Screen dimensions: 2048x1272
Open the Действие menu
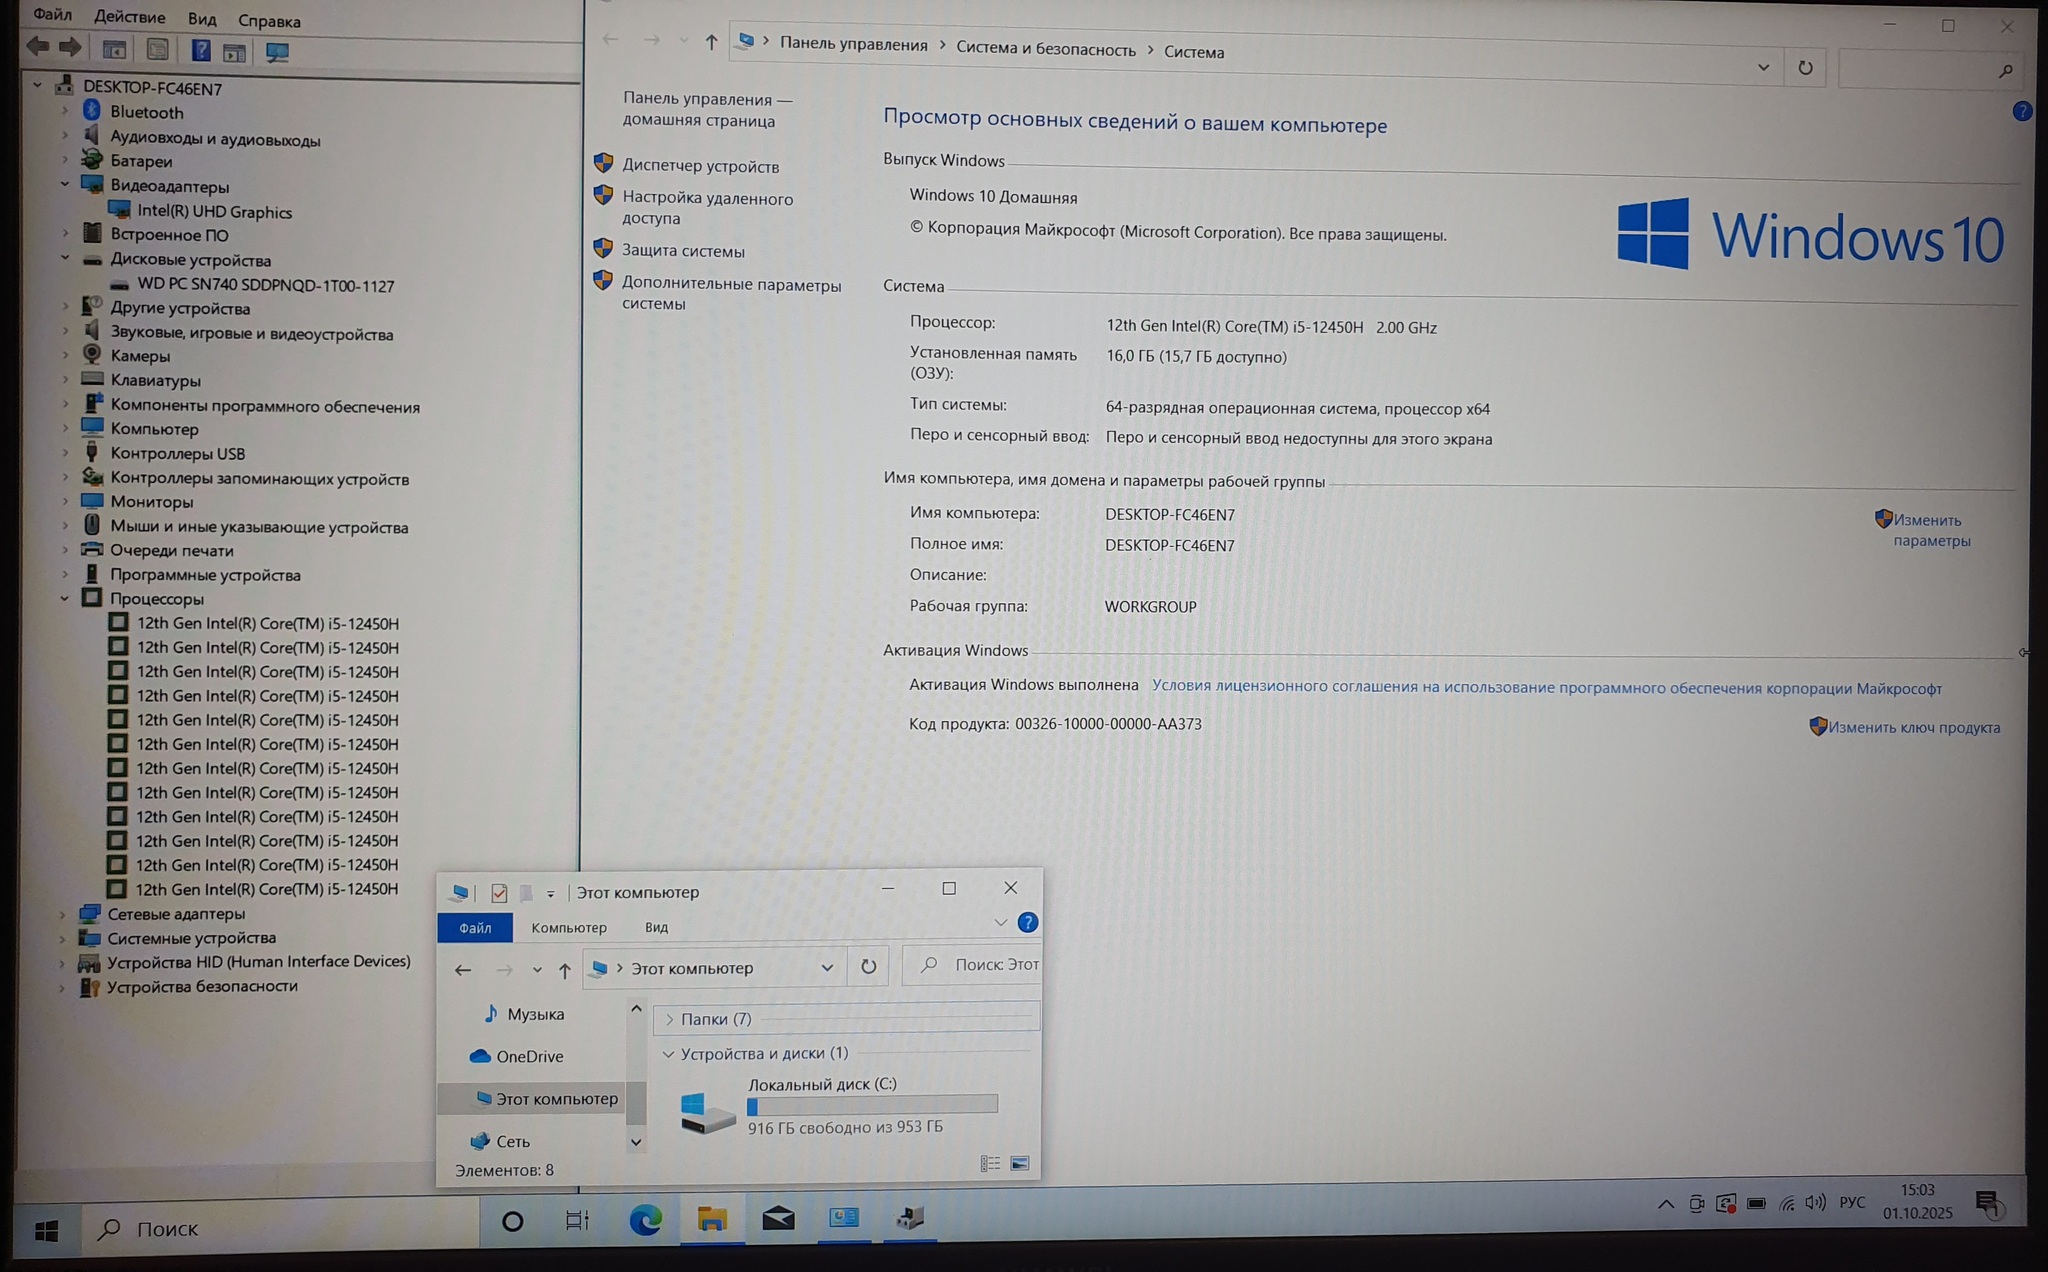point(129,18)
